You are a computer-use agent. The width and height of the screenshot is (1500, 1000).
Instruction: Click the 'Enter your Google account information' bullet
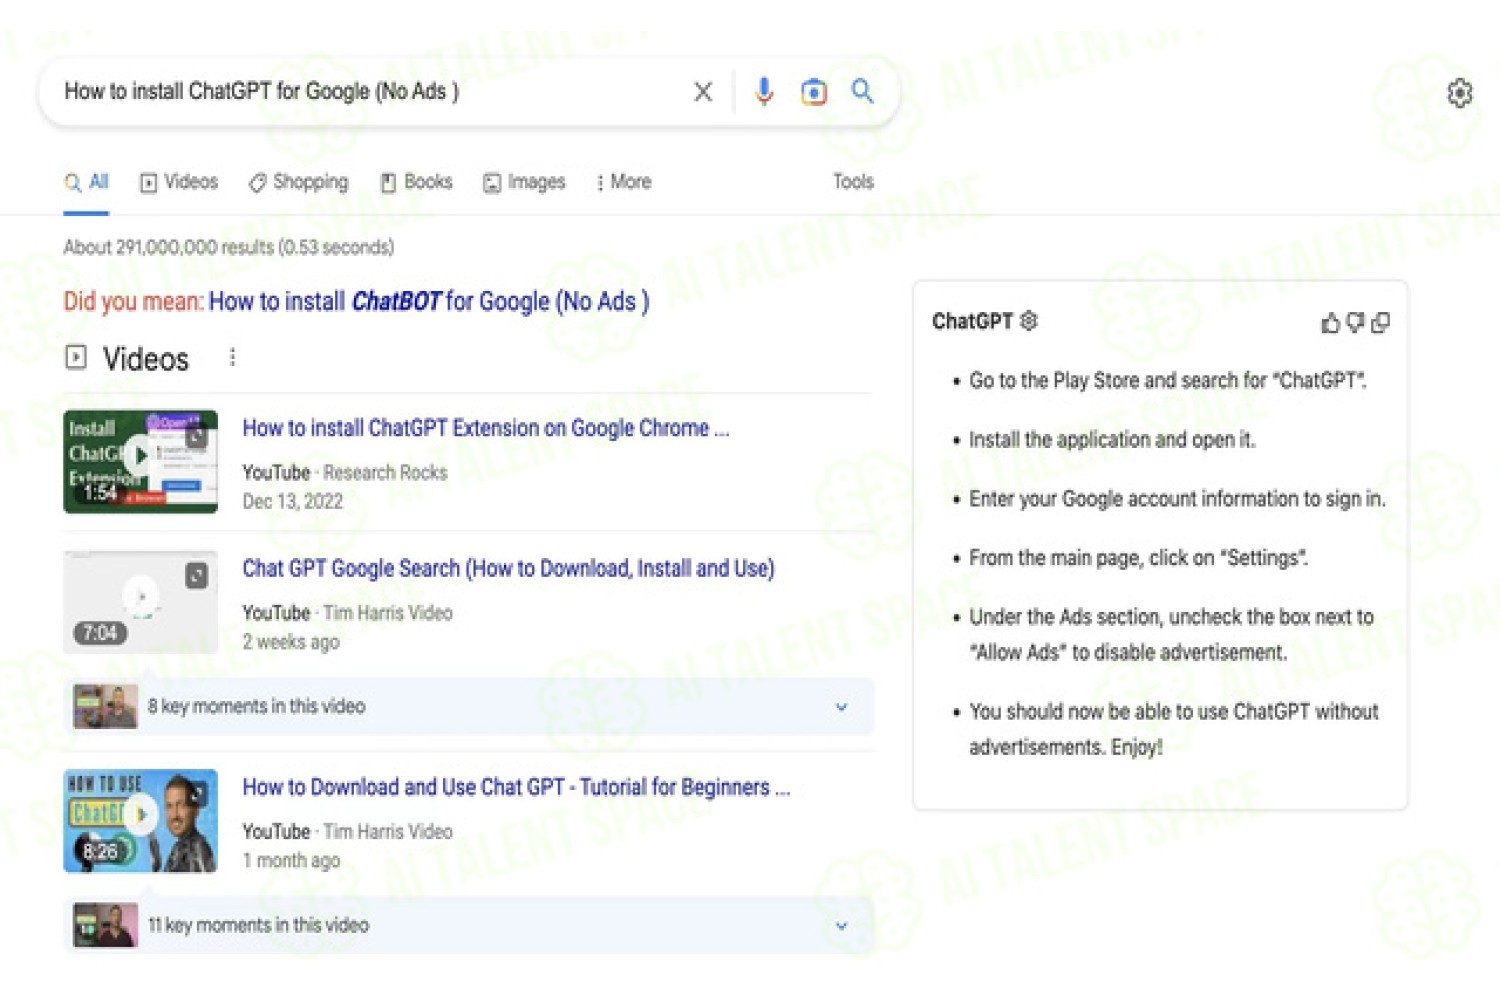1177,499
